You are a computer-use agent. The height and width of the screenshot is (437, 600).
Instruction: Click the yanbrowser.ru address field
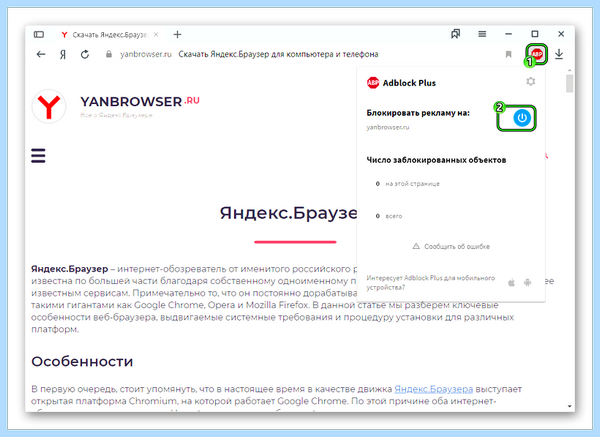(146, 54)
